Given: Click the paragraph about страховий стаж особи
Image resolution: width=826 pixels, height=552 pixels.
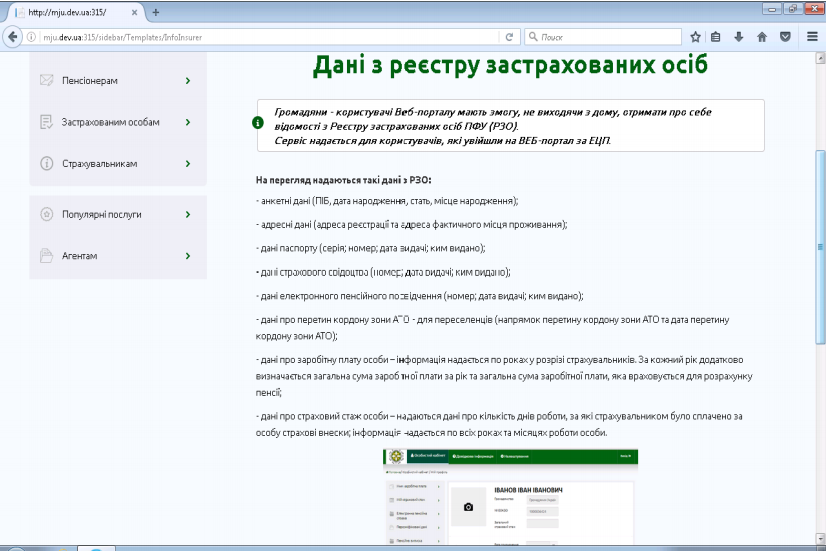Looking at the screenshot, I should tap(499, 425).
